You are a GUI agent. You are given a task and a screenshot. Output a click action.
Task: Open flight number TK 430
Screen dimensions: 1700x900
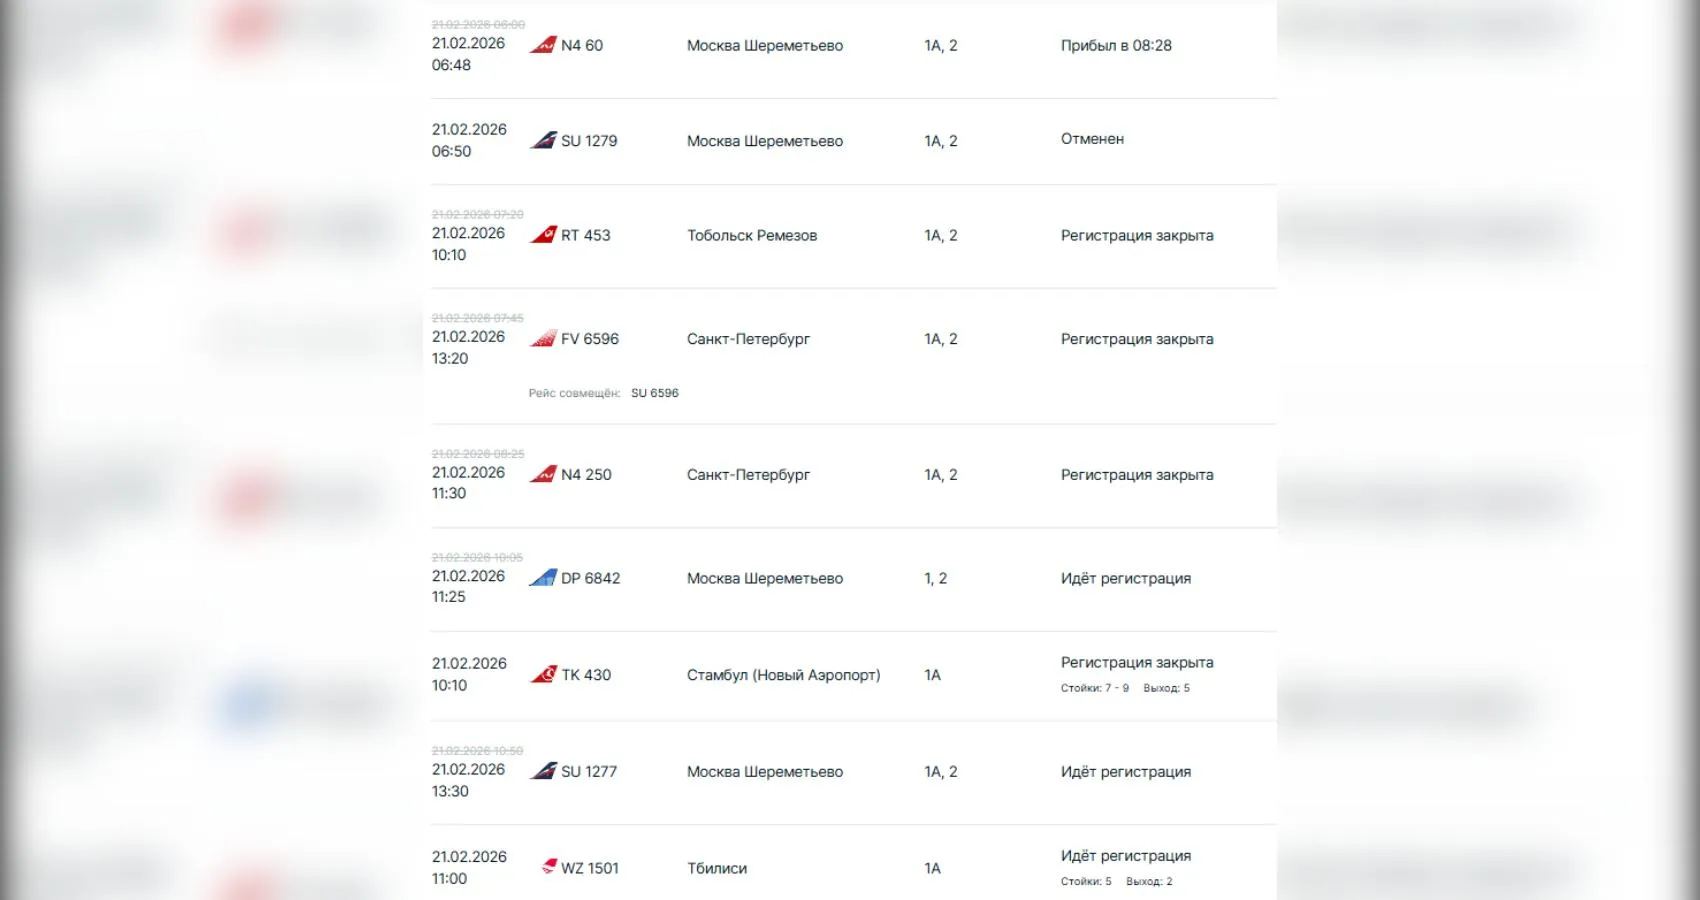coord(586,675)
